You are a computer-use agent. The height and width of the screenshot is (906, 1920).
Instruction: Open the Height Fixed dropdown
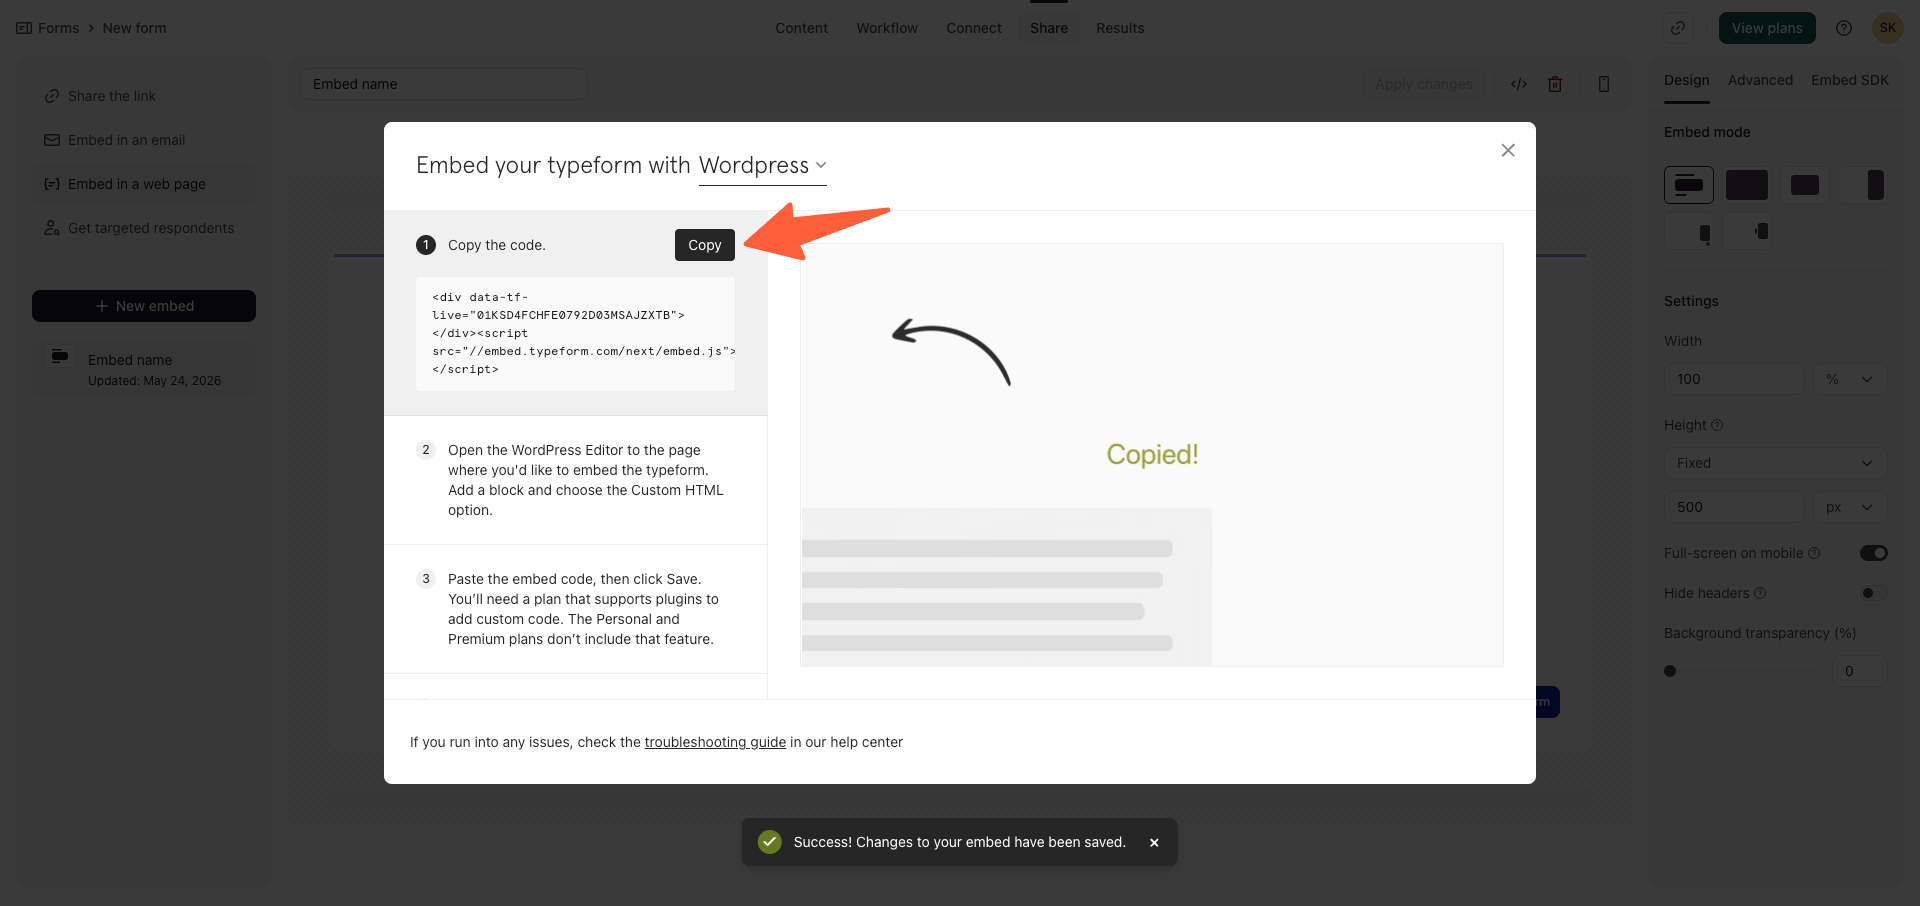click(x=1775, y=463)
